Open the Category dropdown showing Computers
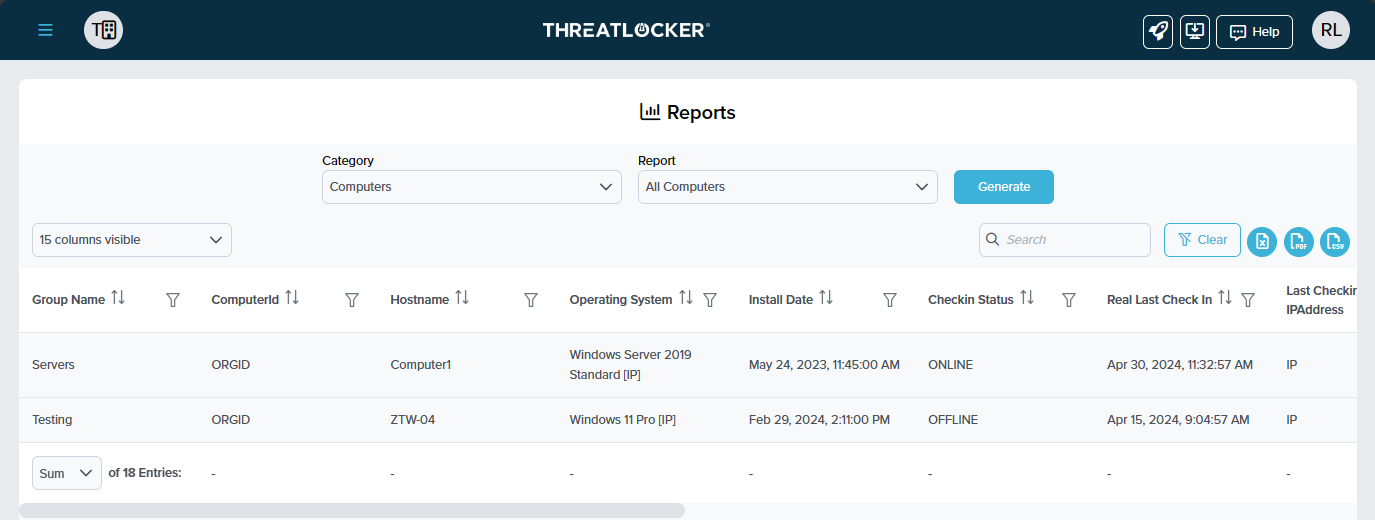Image resolution: width=1375 pixels, height=520 pixels. coord(472,187)
